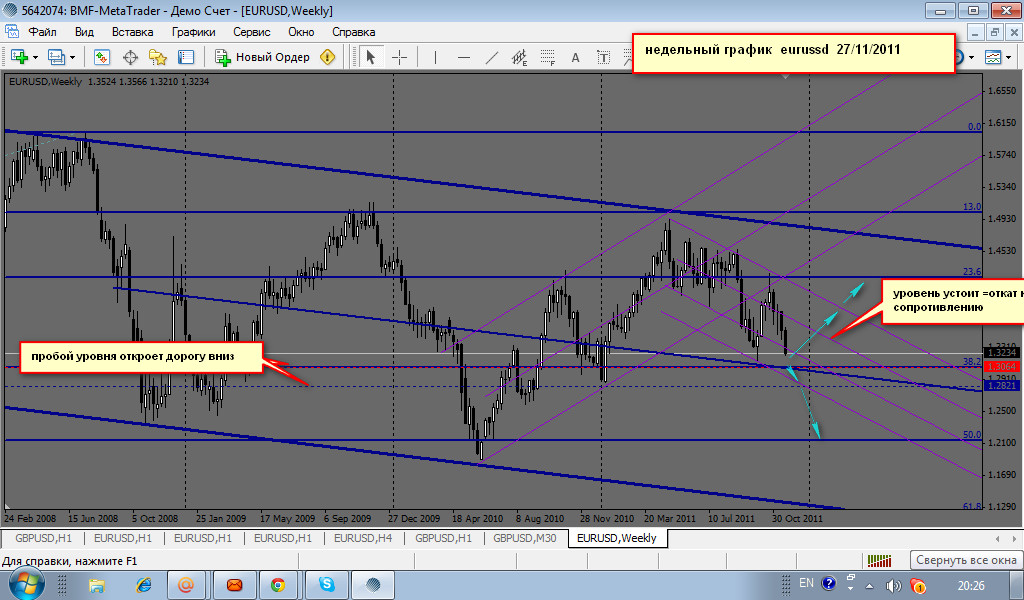Click the 30 Oct 2011 date label
The width and height of the screenshot is (1024, 600).
[x=797, y=518]
